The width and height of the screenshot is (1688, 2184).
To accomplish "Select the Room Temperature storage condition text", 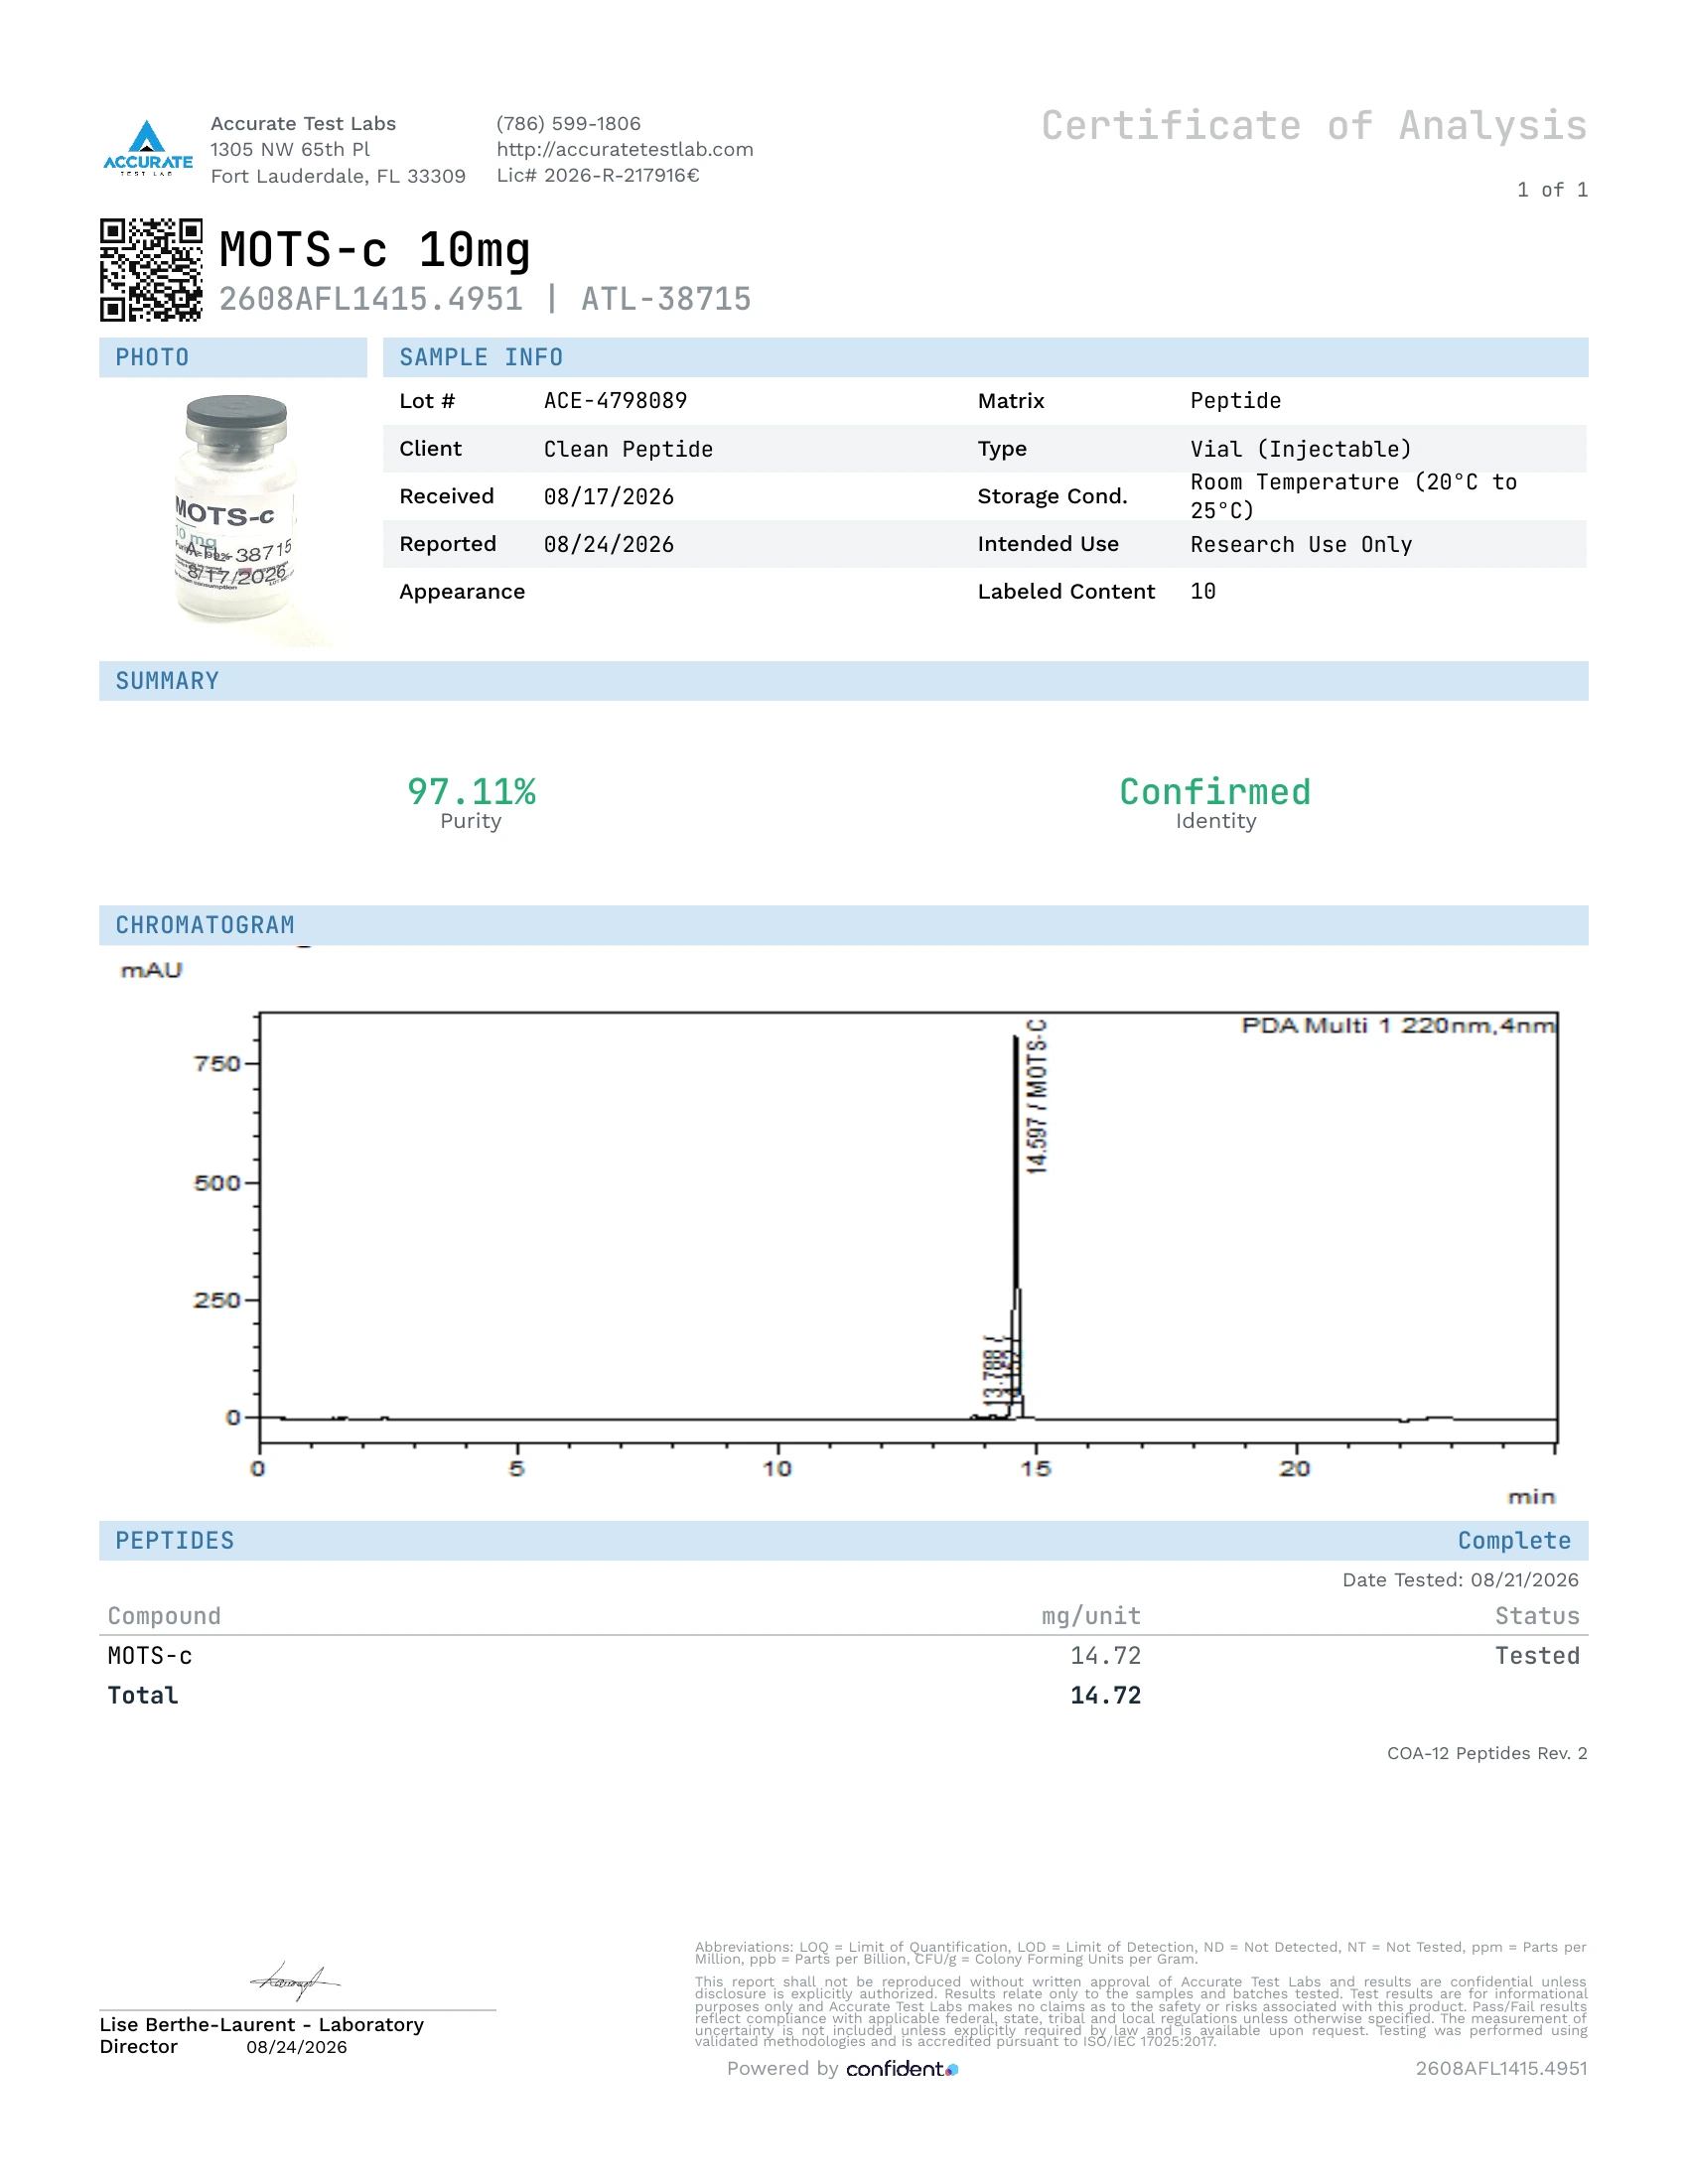I will 1354,496.
